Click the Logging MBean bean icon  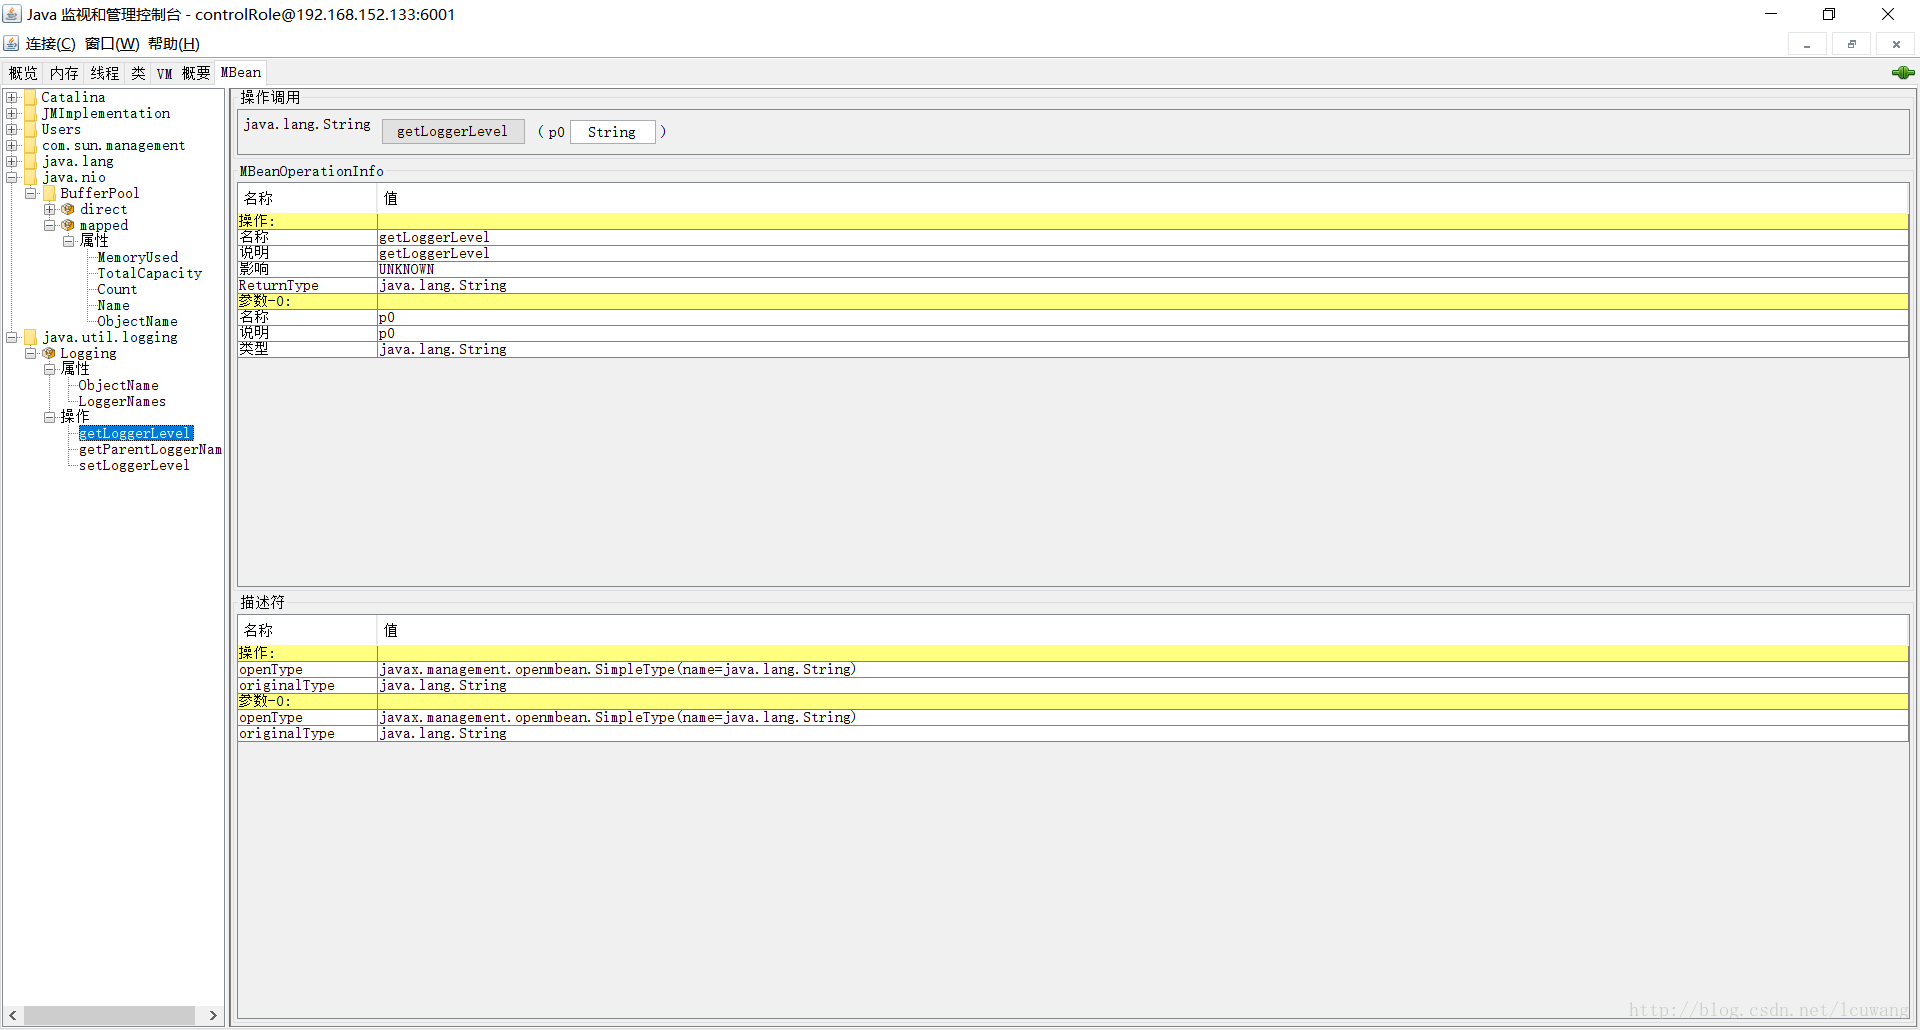(49, 353)
